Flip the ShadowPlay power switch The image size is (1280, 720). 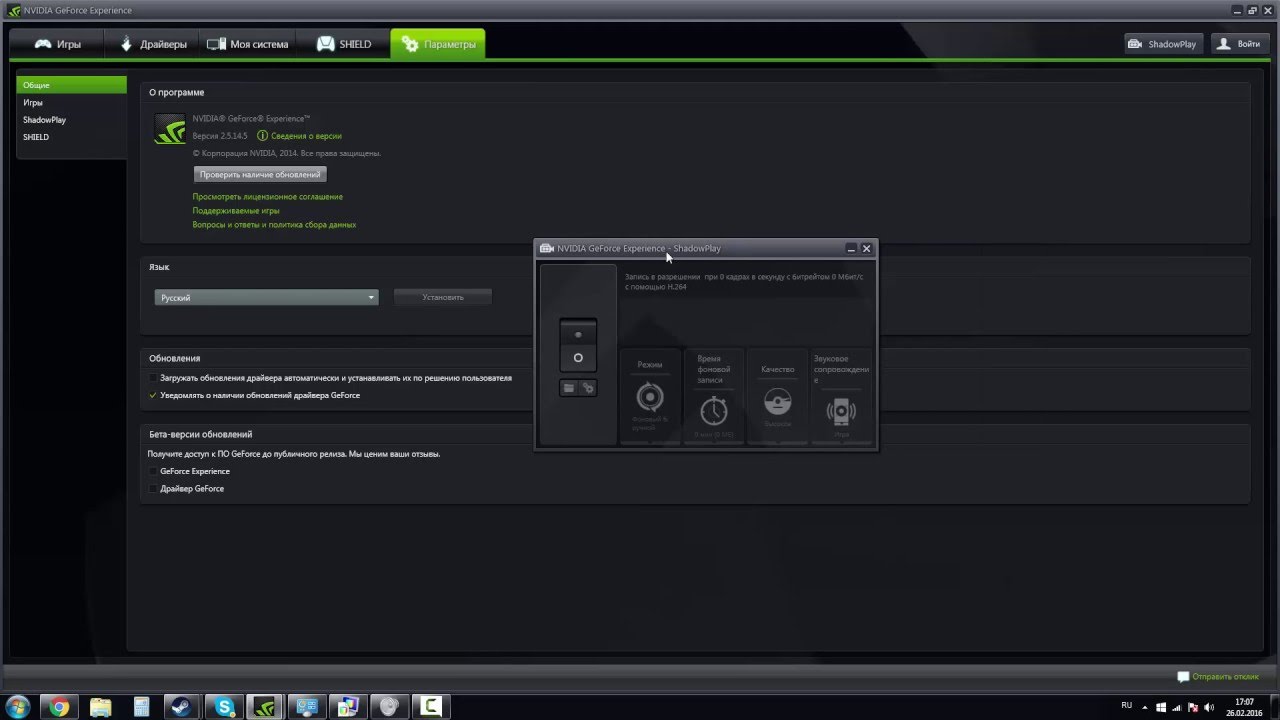[578, 346]
